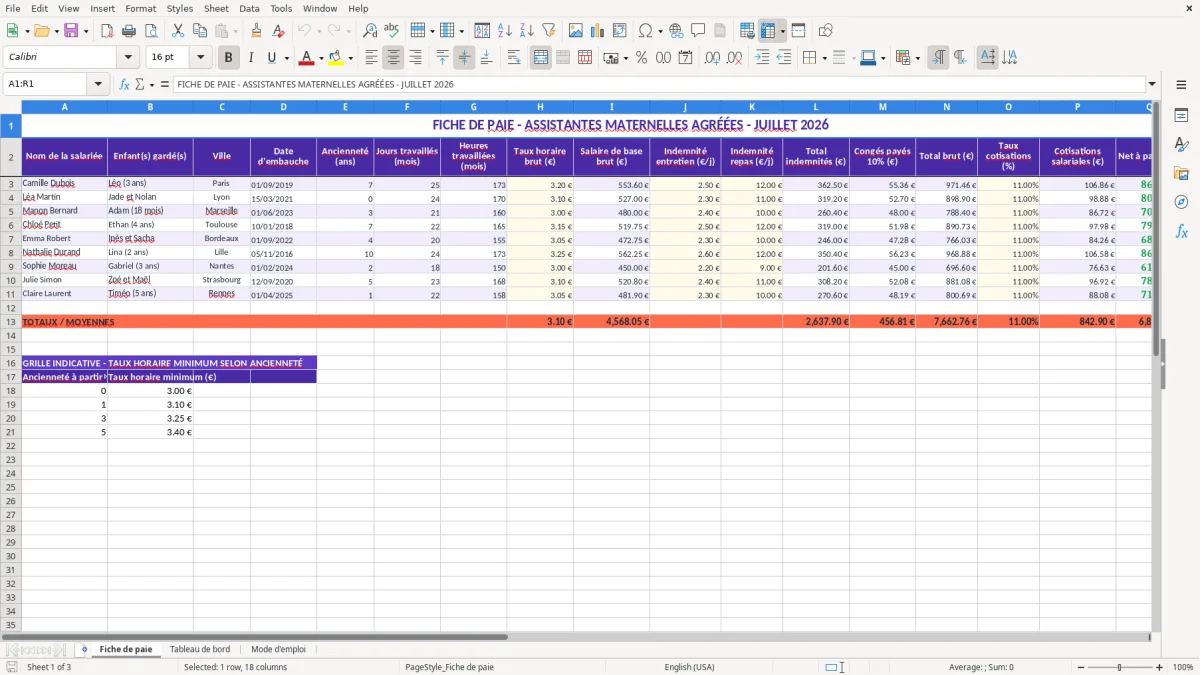Image resolution: width=1200 pixels, height=675 pixels.
Task: Toggle Underline formatting
Action: coord(271,58)
